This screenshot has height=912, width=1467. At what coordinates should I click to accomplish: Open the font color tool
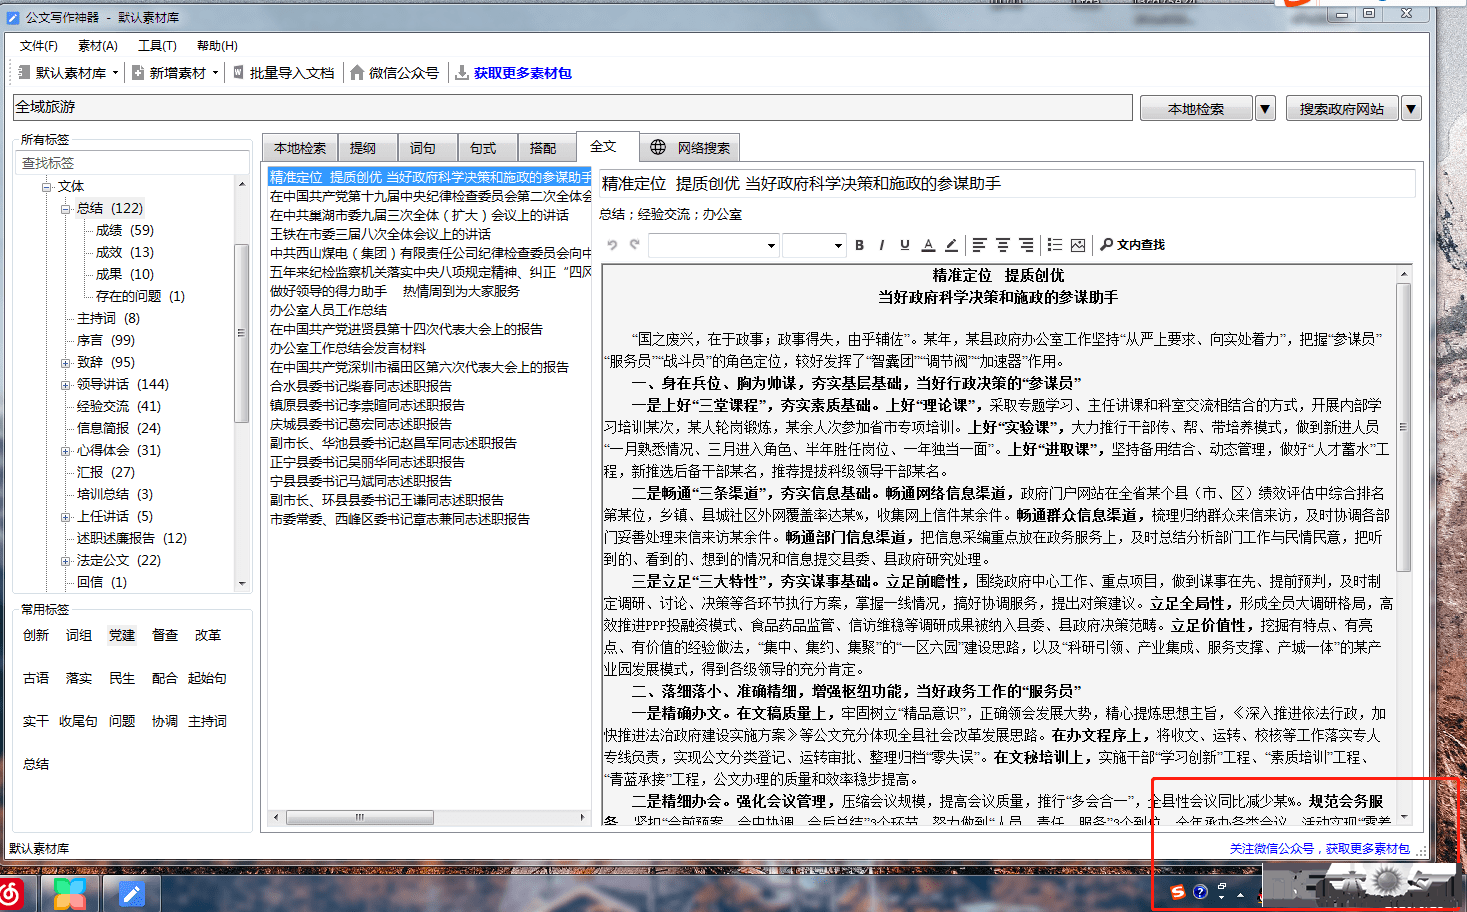tap(928, 245)
